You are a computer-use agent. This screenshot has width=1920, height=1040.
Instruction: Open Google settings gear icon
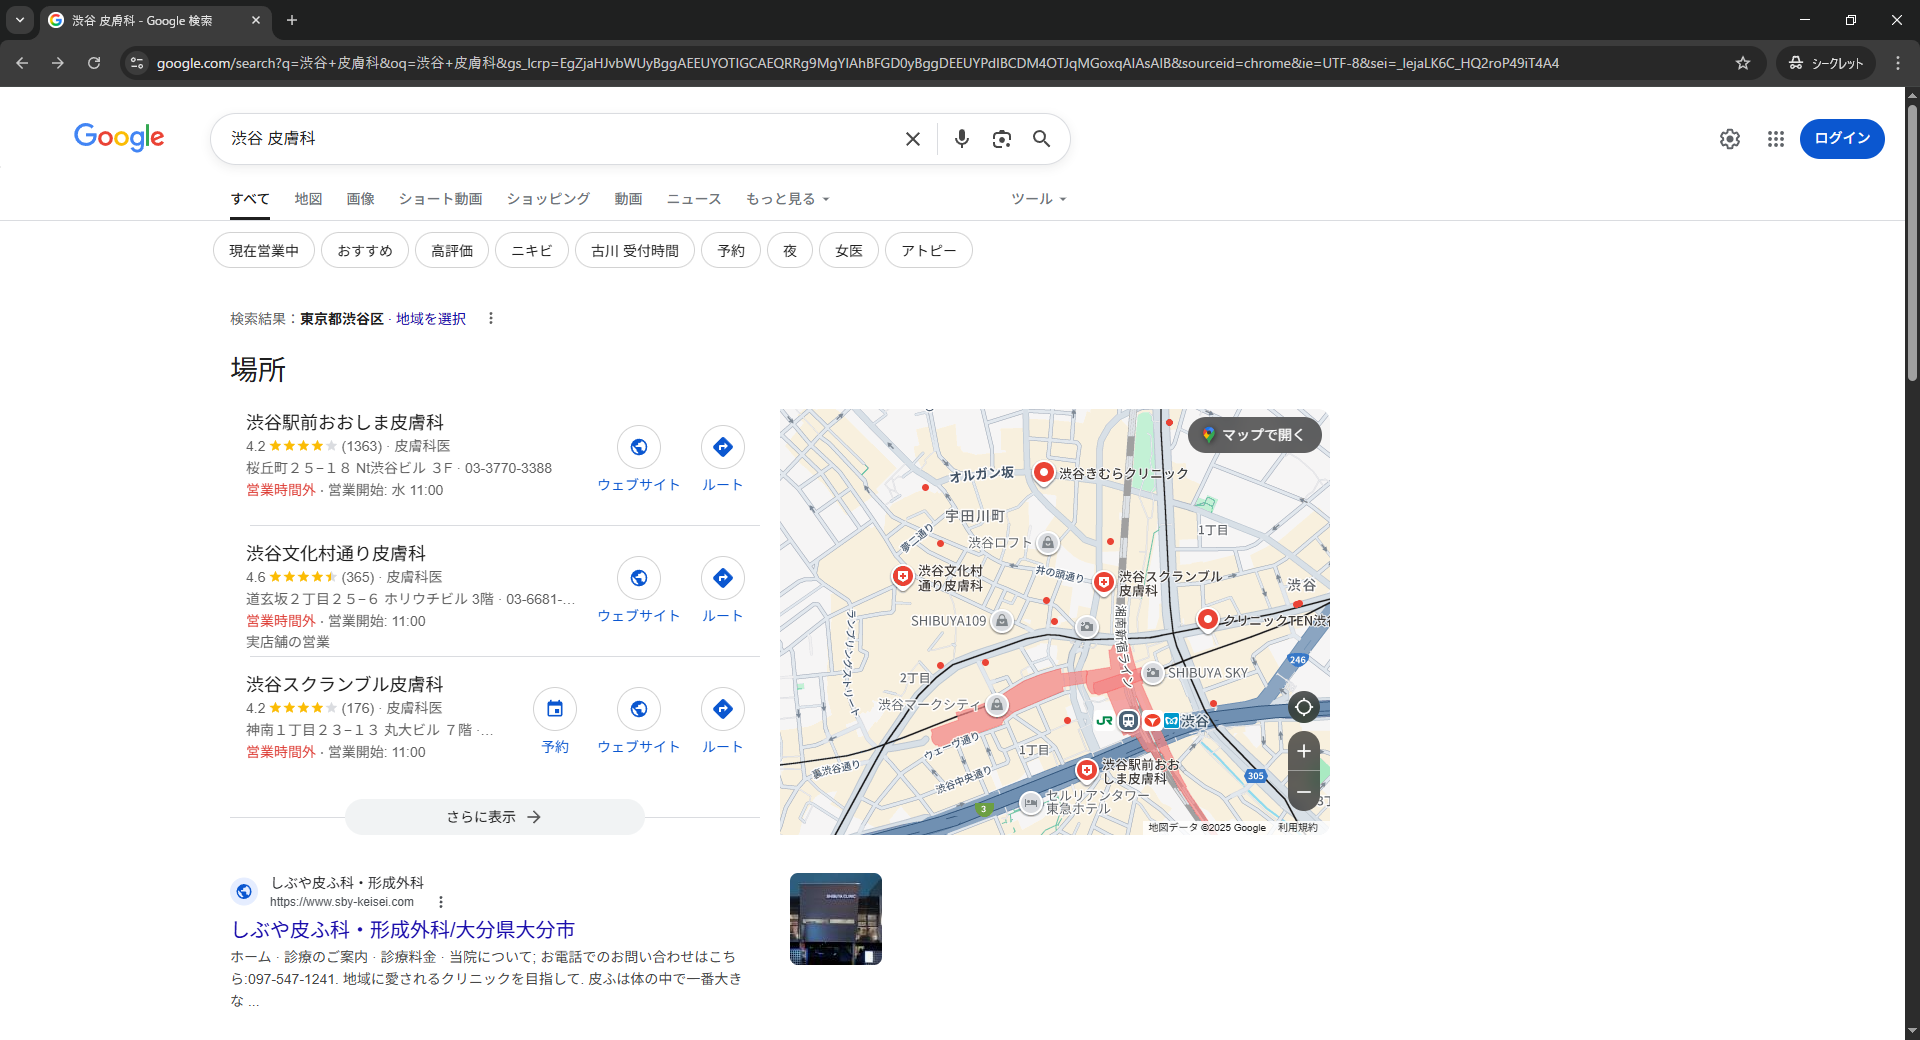point(1730,139)
